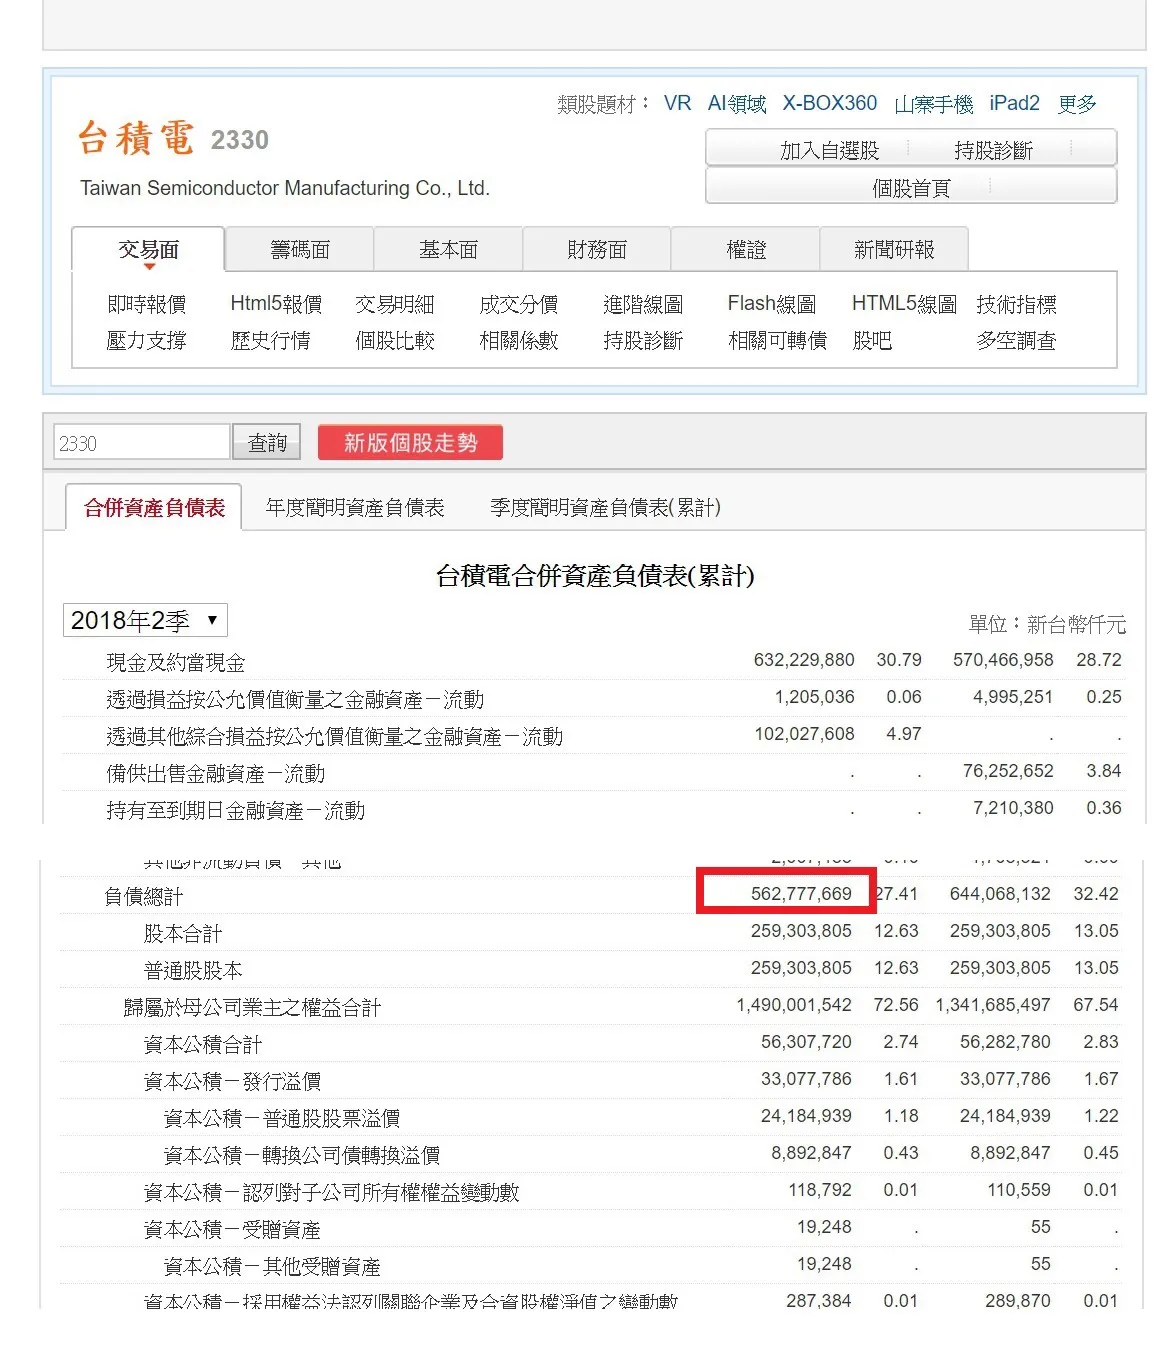Select the 資本公積－轉換公司債轉換溢價 row label
This screenshot has width=1174, height=1356.
[x=302, y=1155]
